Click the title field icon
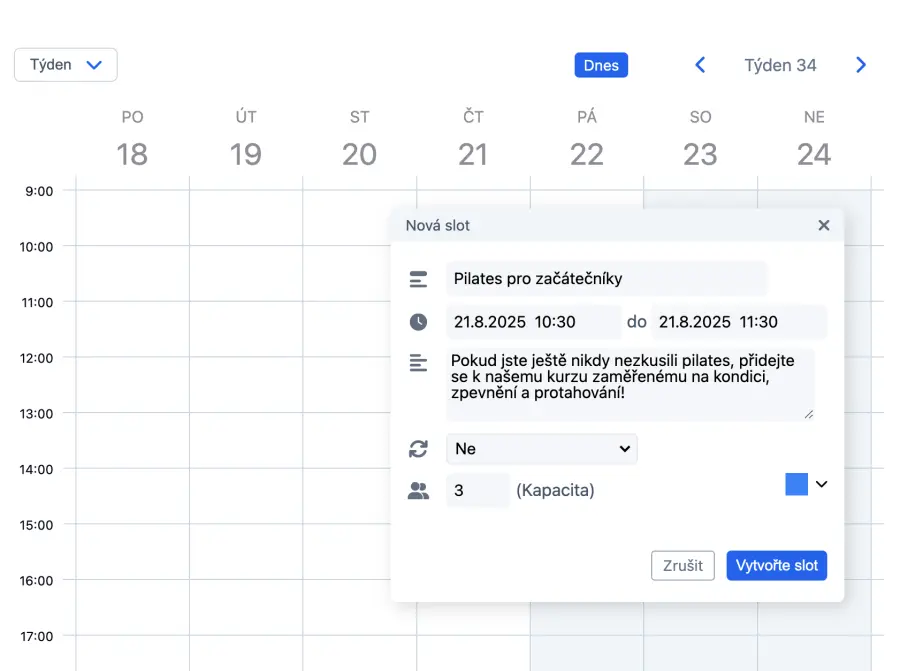 [x=418, y=279]
